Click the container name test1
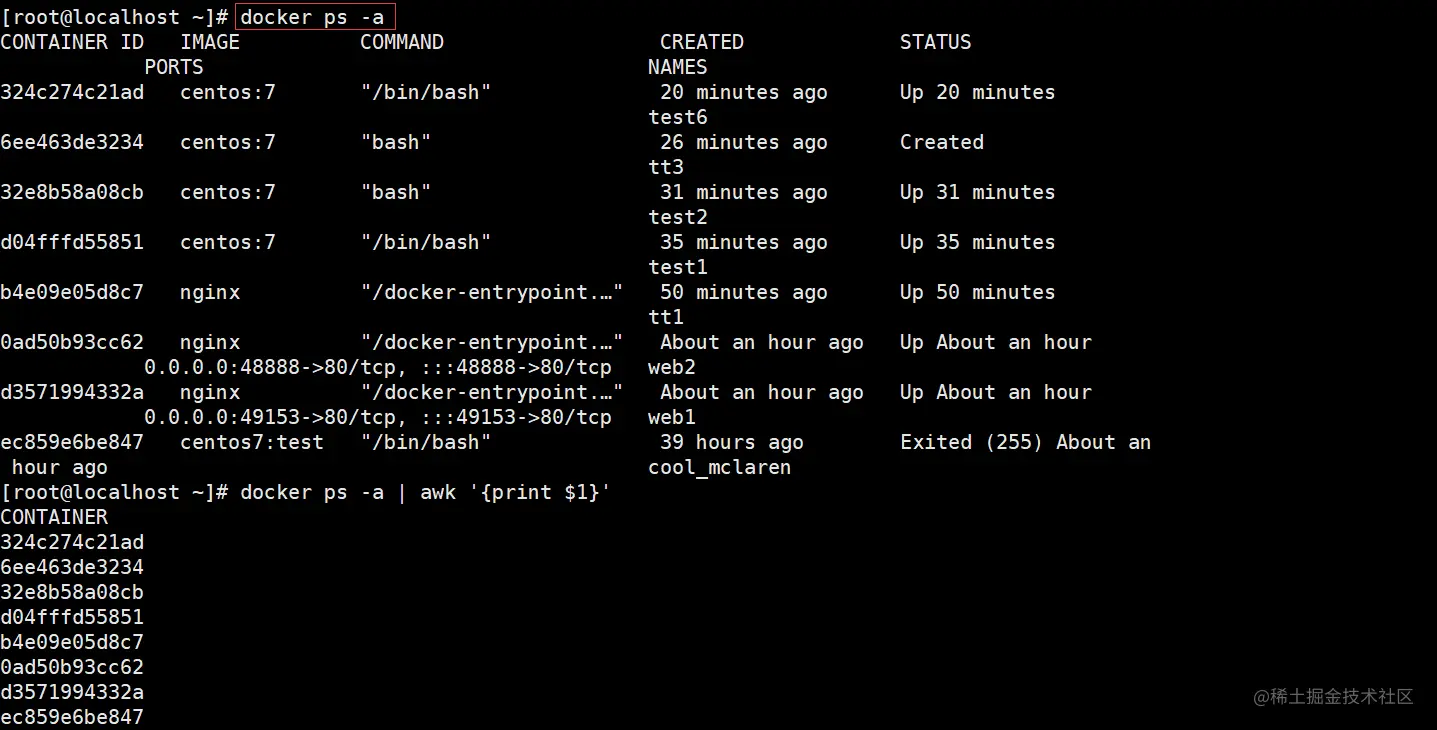The image size is (1437, 730). (678, 267)
